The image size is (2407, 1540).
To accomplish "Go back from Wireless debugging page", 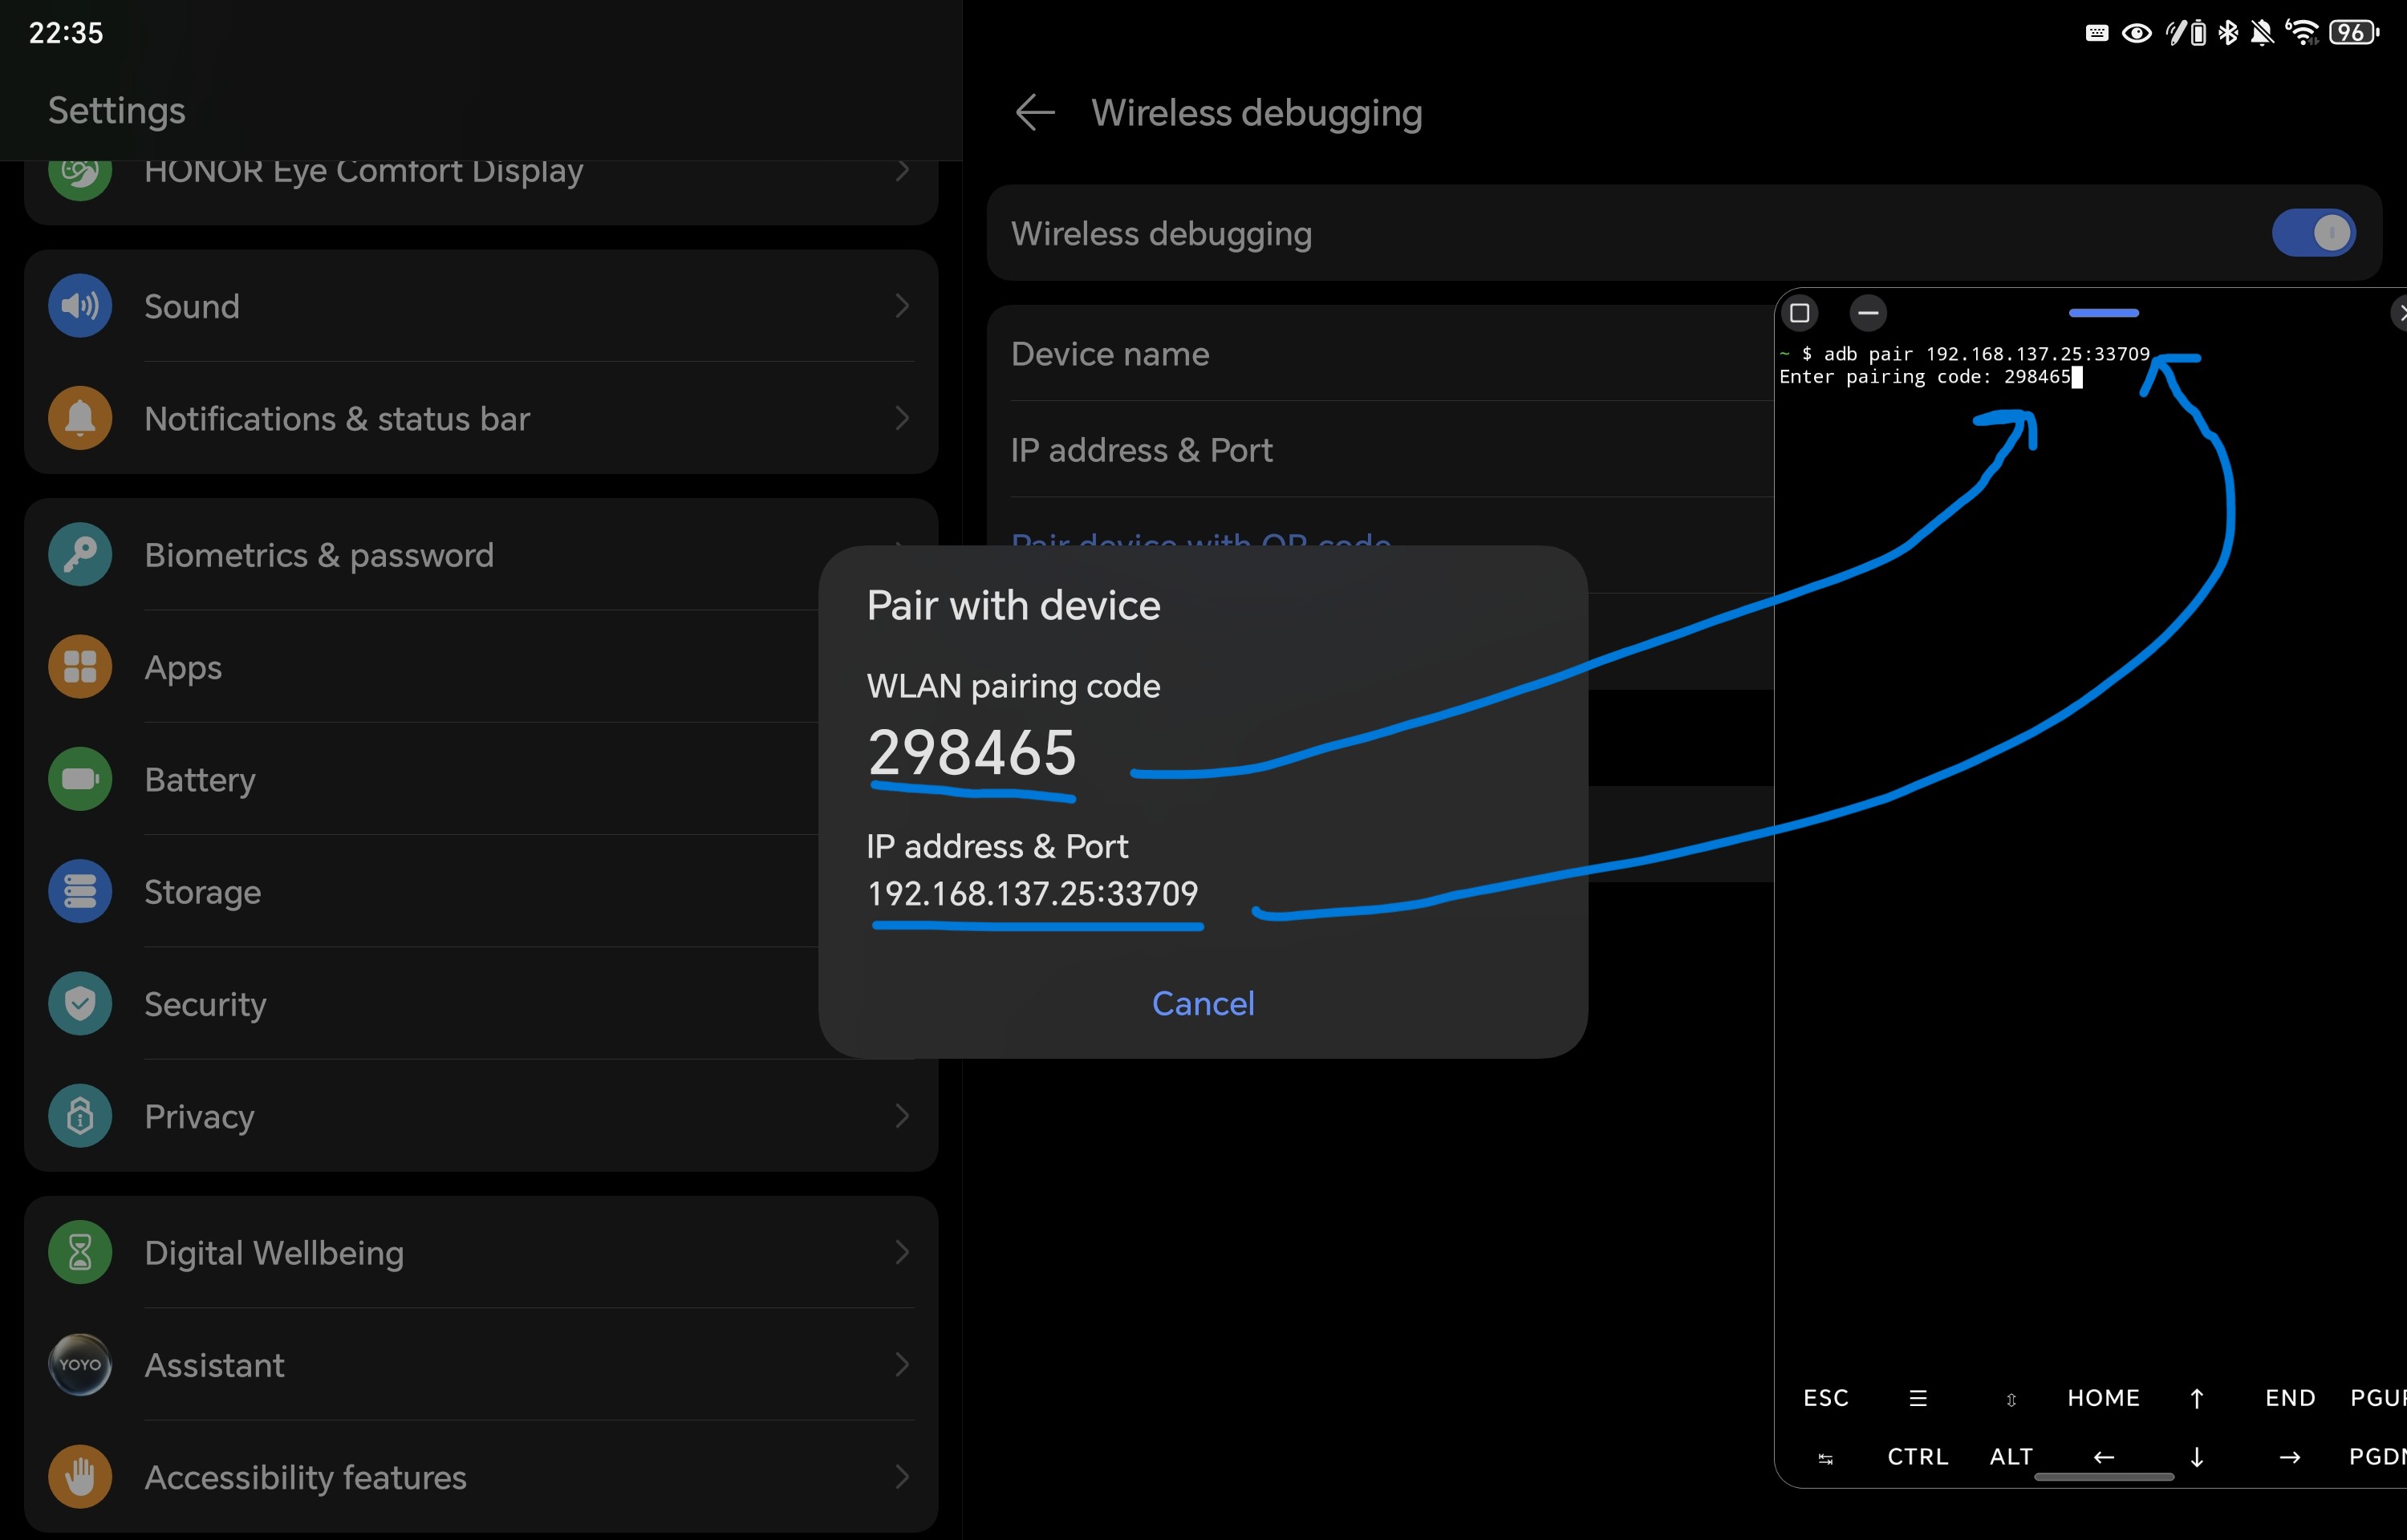I will pyautogui.click(x=1034, y=112).
